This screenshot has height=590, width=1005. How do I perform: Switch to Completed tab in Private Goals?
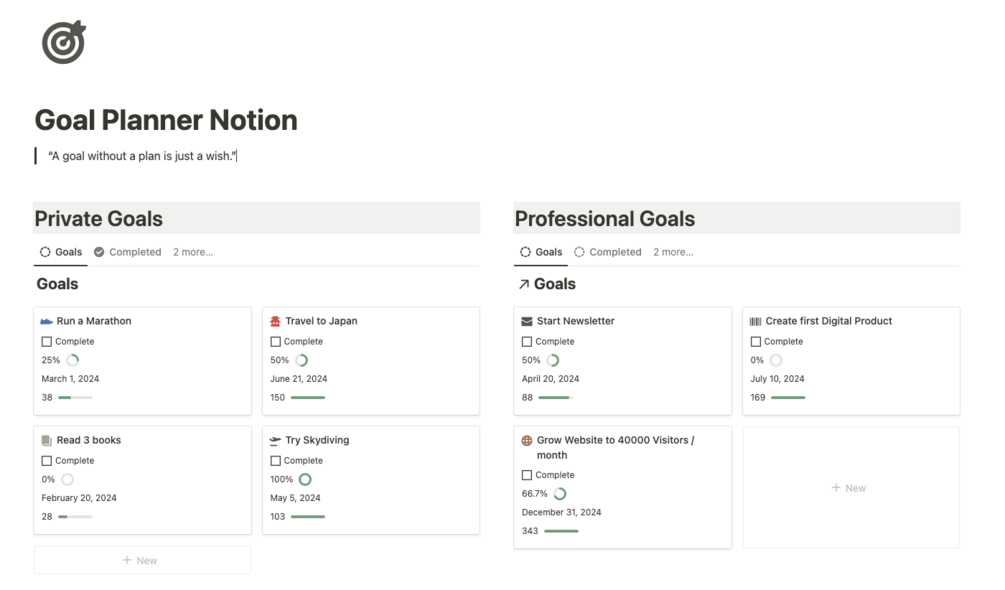(x=128, y=252)
